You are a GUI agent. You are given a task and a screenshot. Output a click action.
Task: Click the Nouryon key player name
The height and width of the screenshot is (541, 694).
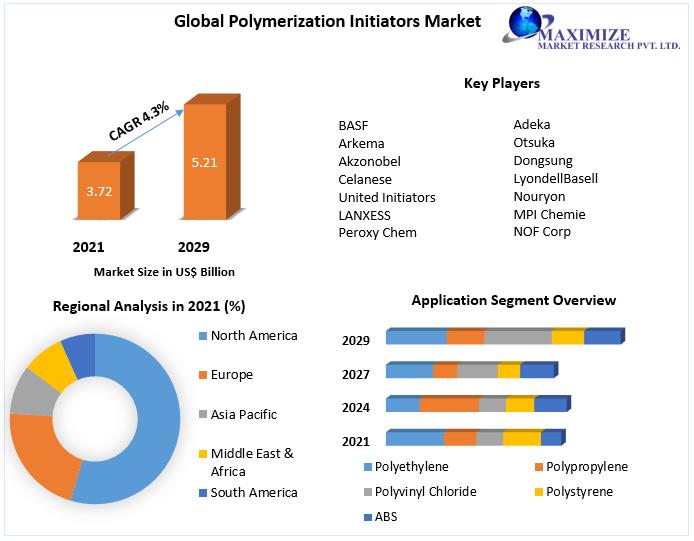tap(539, 197)
